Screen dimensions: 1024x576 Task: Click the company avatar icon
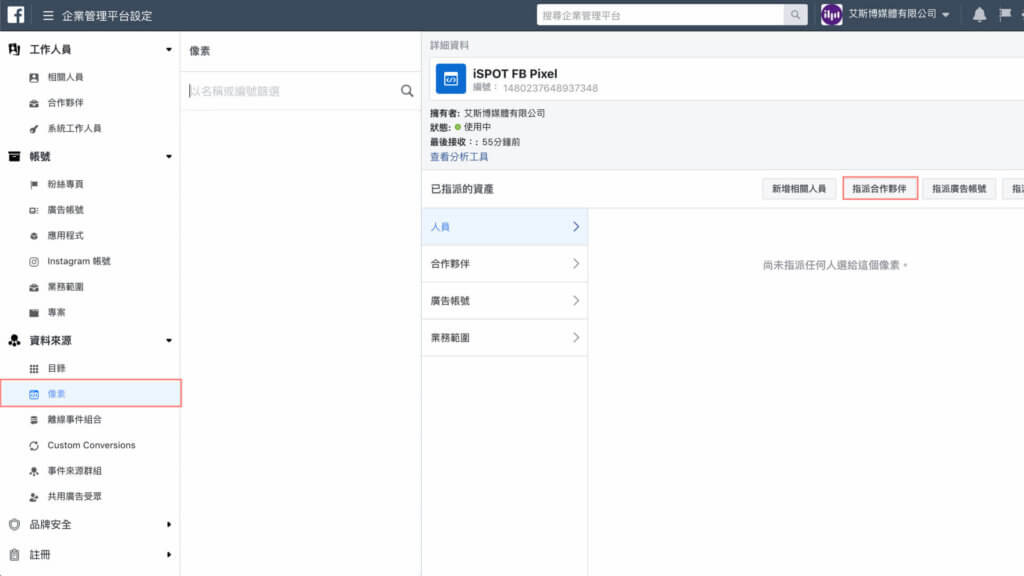tap(831, 14)
